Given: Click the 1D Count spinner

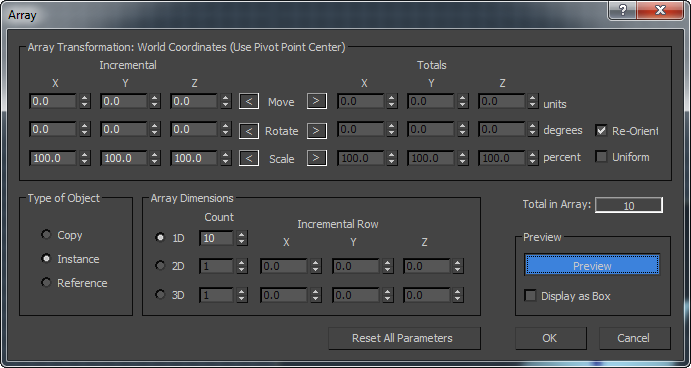Looking at the screenshot, I should click(241, 238).
